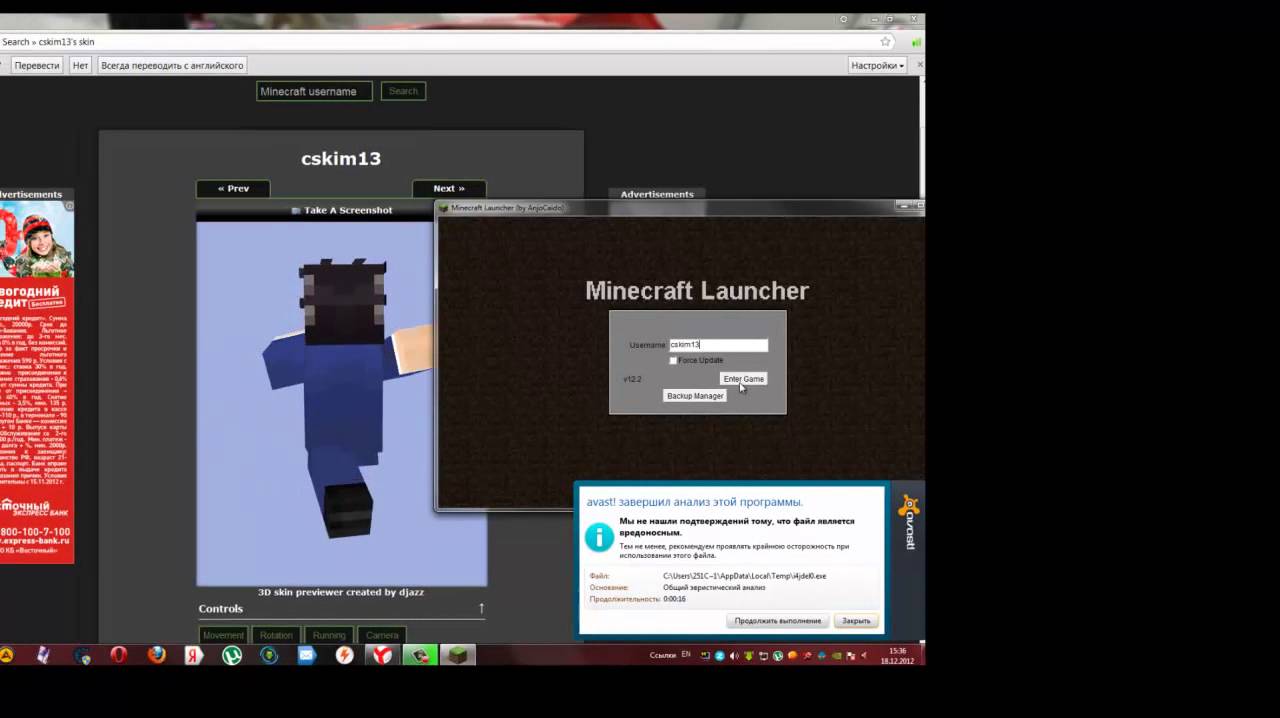1280x718 pixels.
Task: Click the avast! info icon in popup
Action: 599,537
